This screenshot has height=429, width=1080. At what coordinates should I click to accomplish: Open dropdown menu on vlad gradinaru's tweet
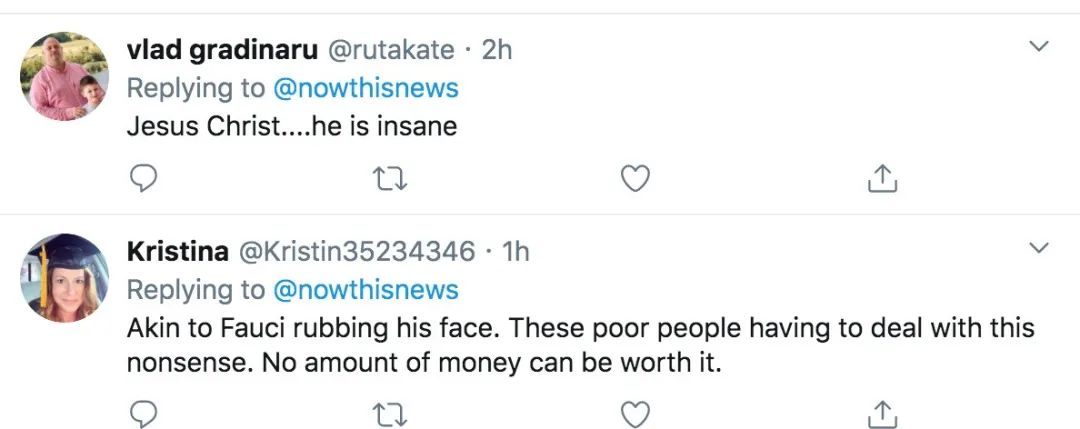click(1039, 46)
